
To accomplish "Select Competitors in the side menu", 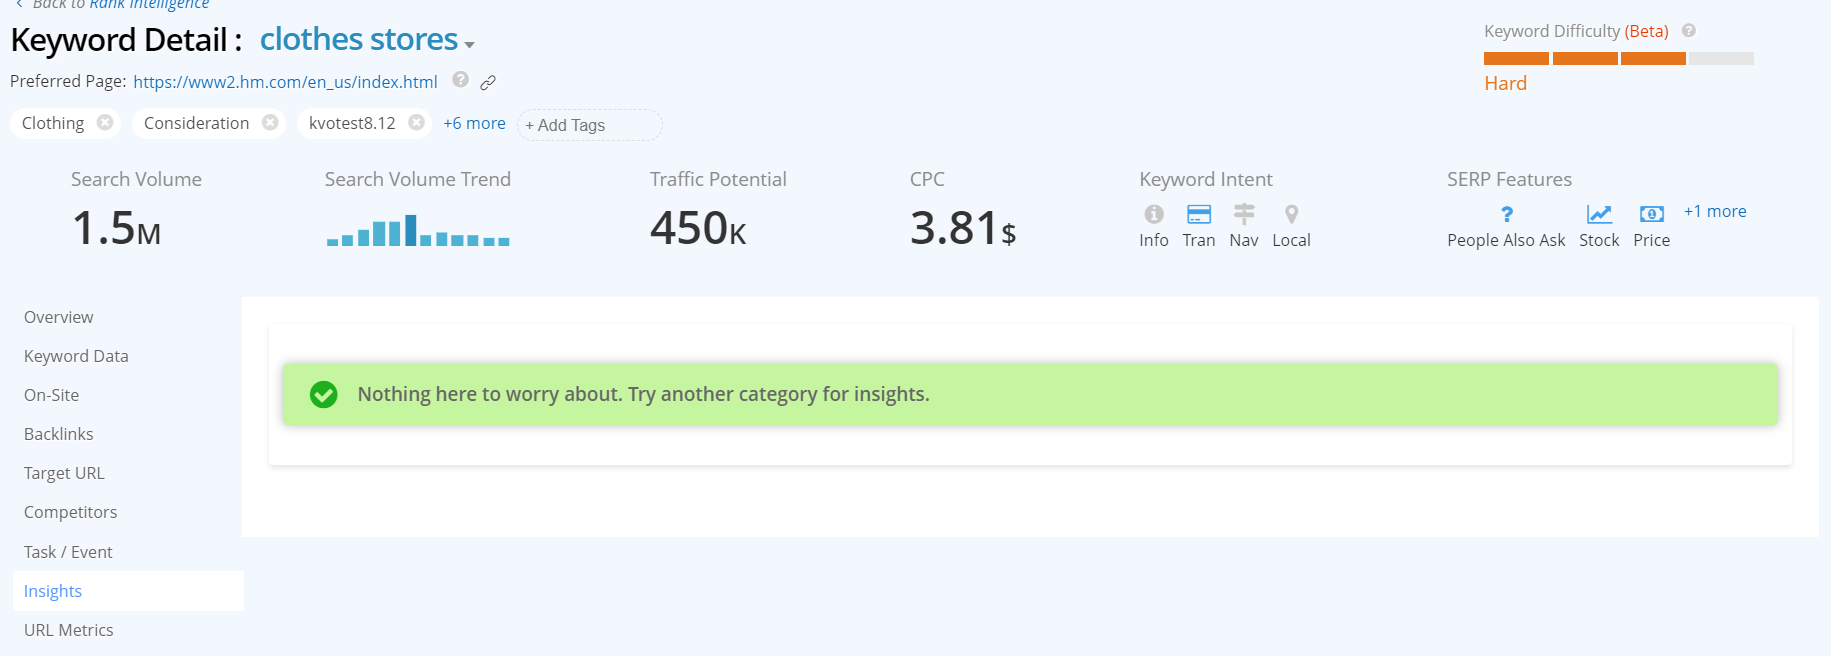I will [71, 512].
